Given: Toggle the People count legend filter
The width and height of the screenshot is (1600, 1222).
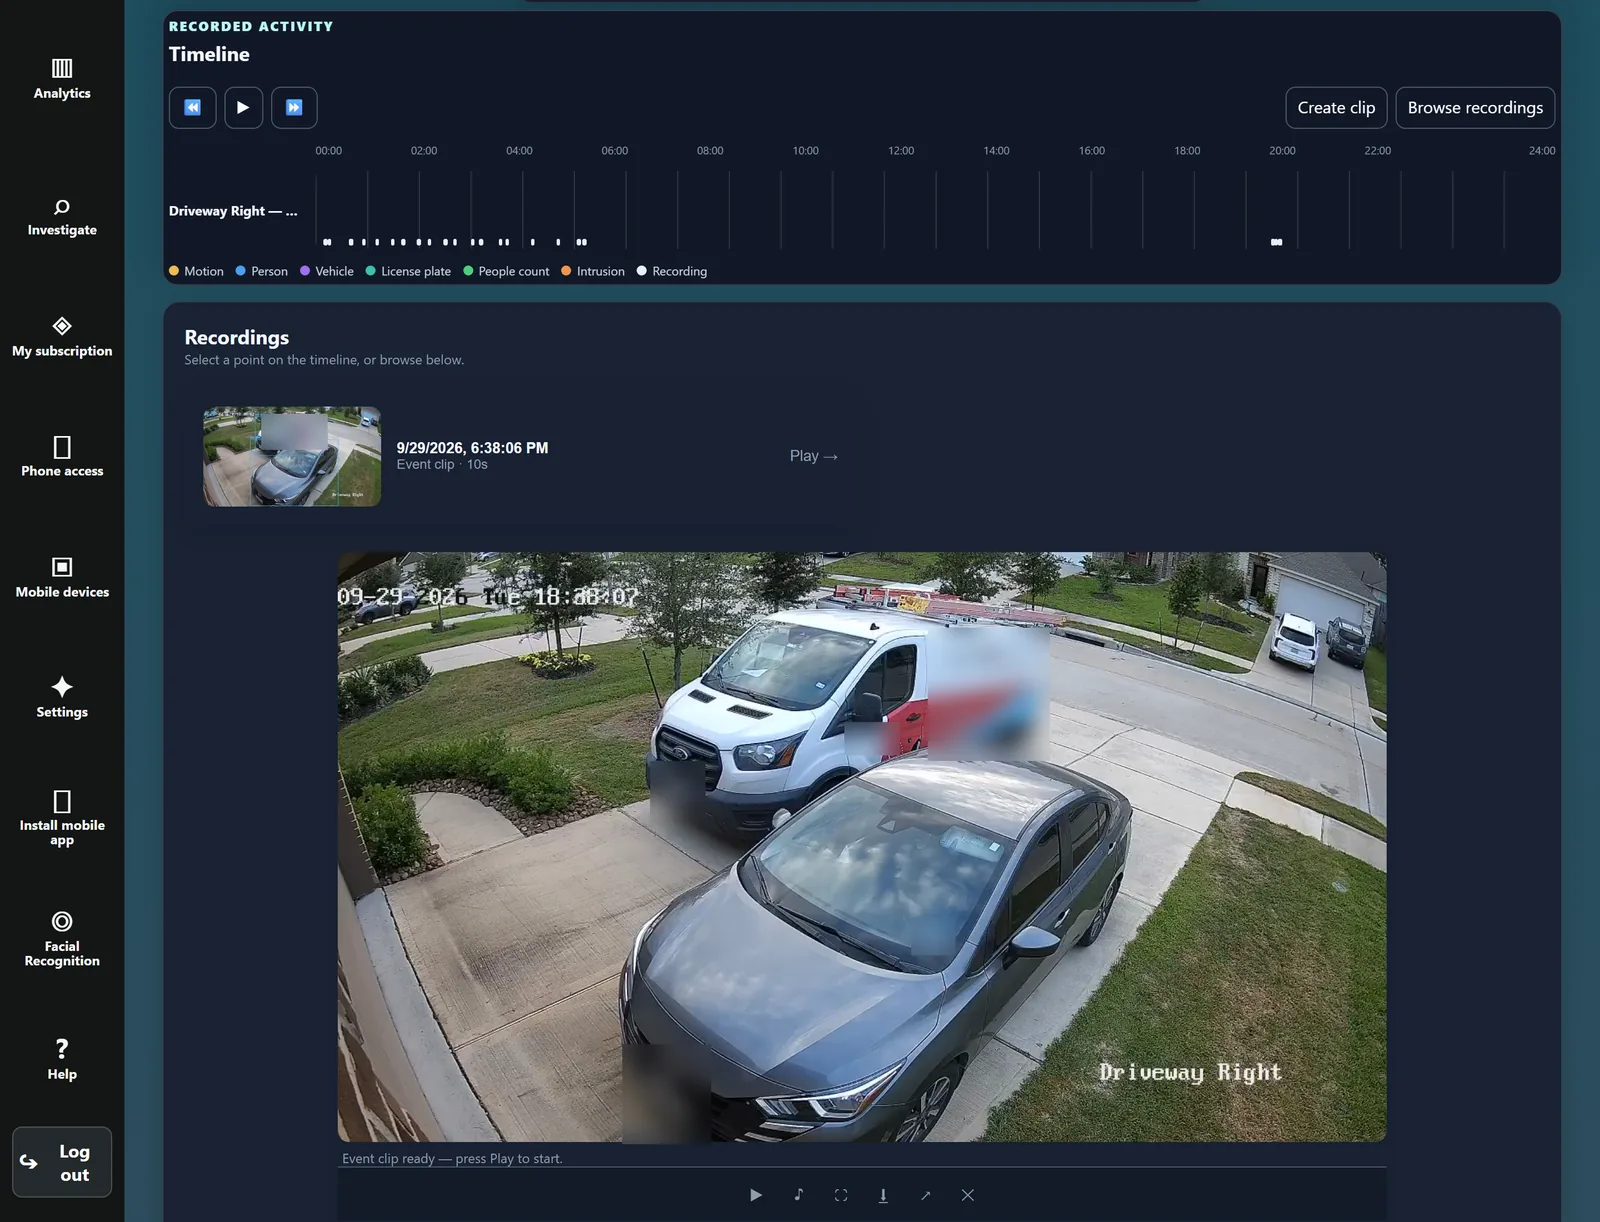Looking at the screenshot, I should [x=506, y=271].
